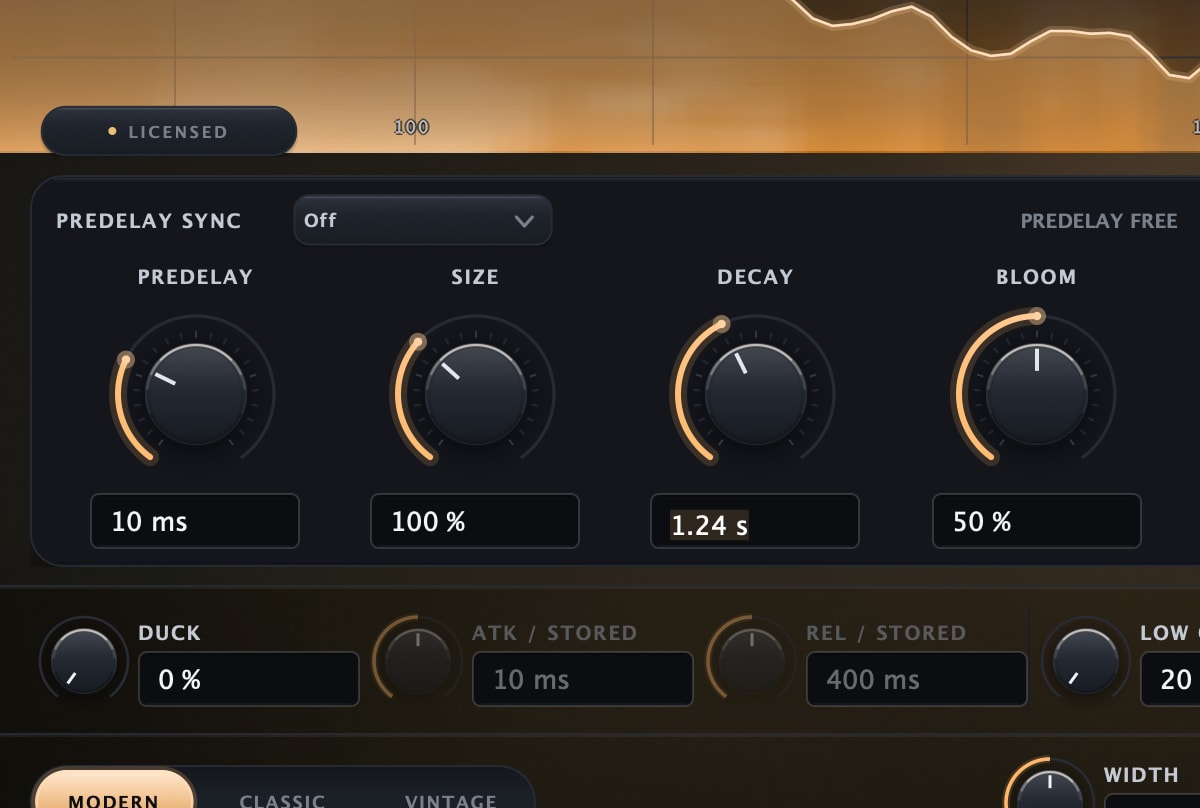The image size is (1200, 808).
Task: Edit the Duck 0 % value field
Action: pyautogui.click(x=249, y=679)
